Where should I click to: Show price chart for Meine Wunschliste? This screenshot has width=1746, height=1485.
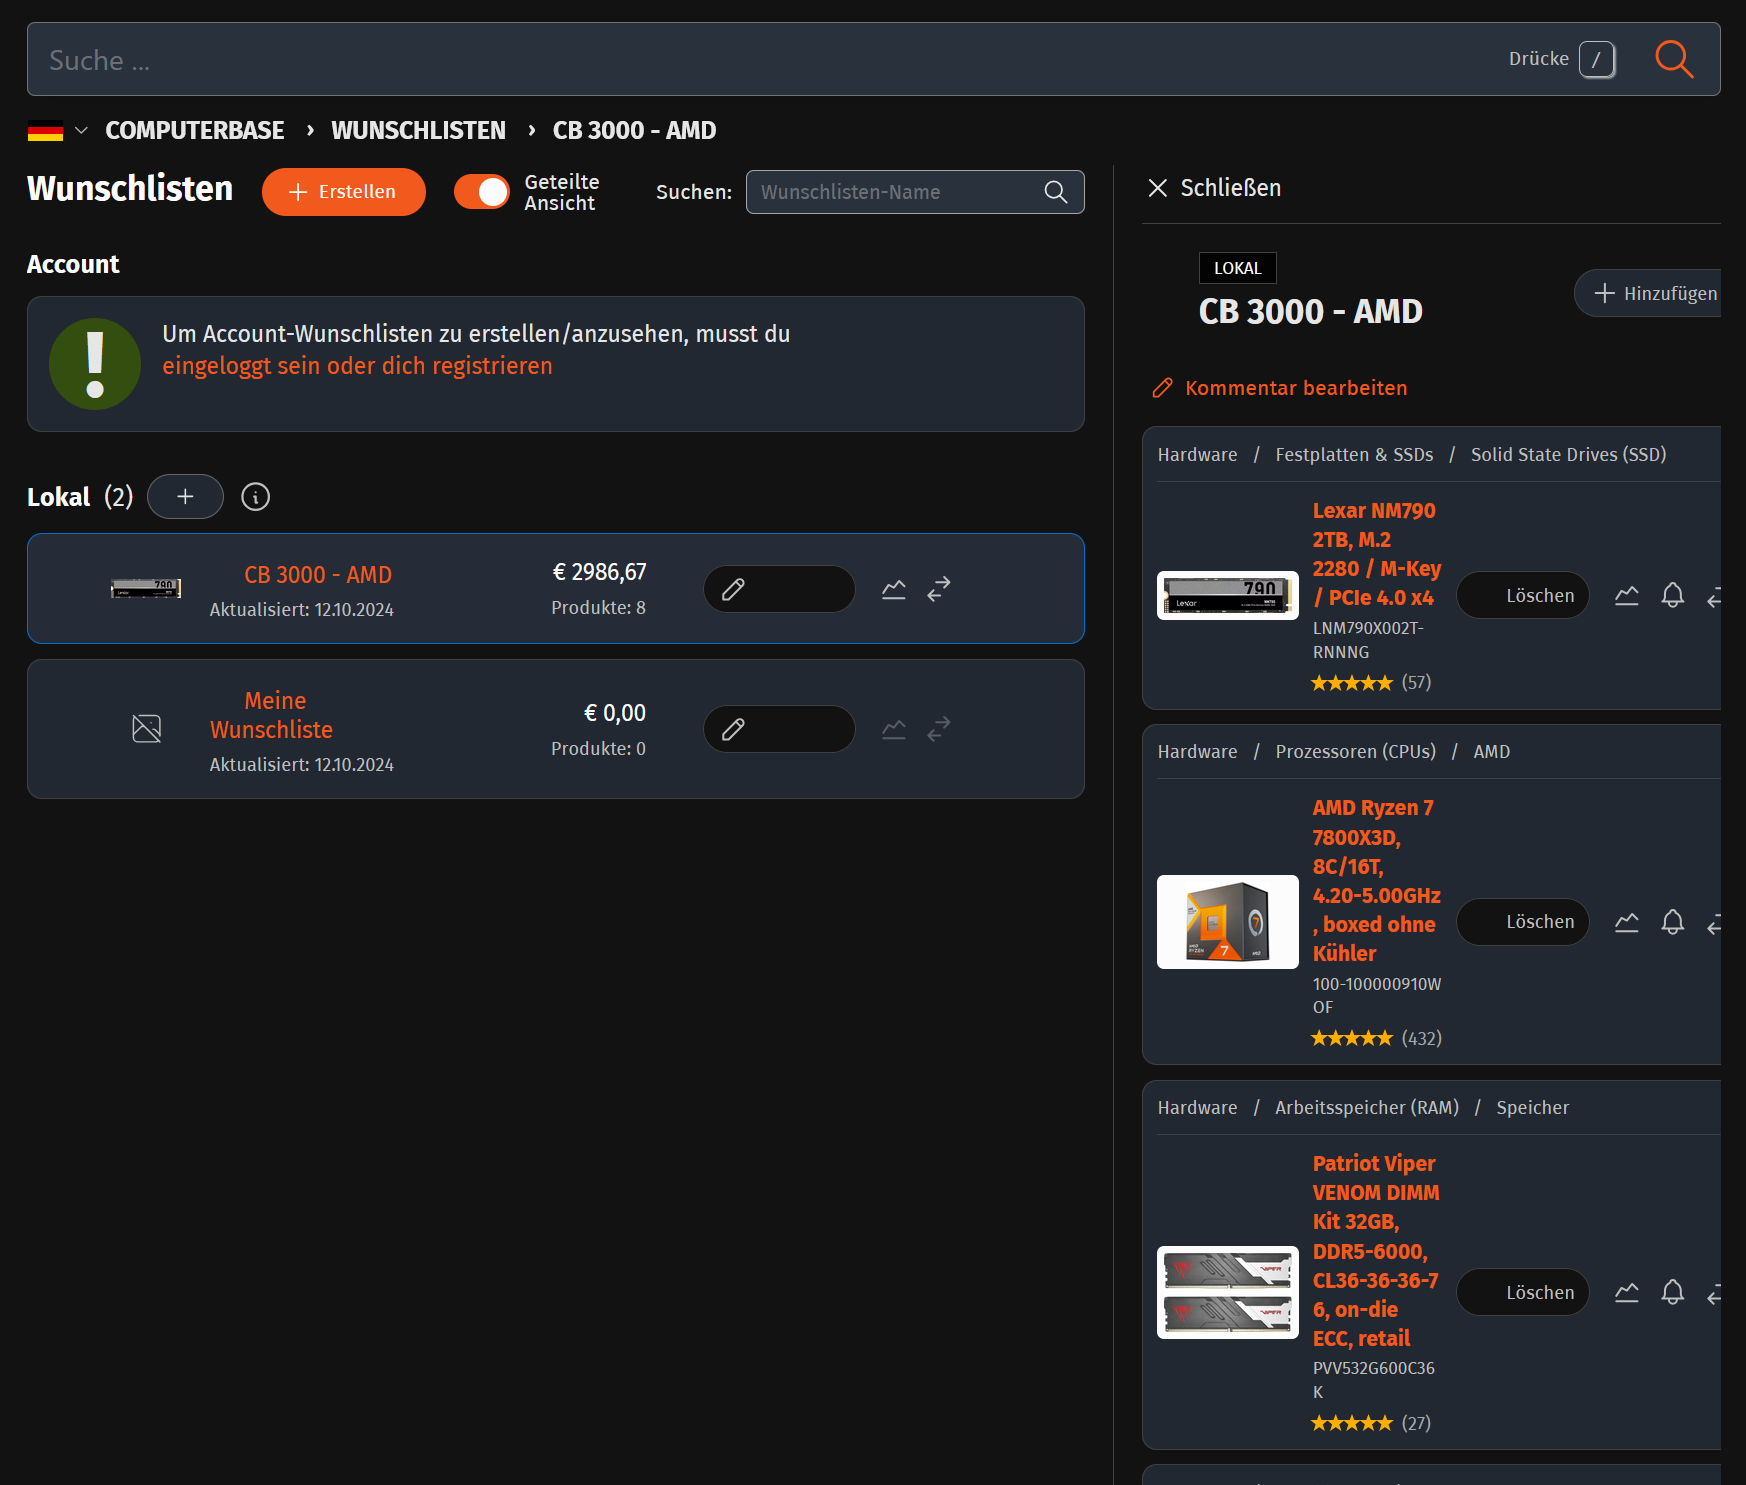pos(893,729)
